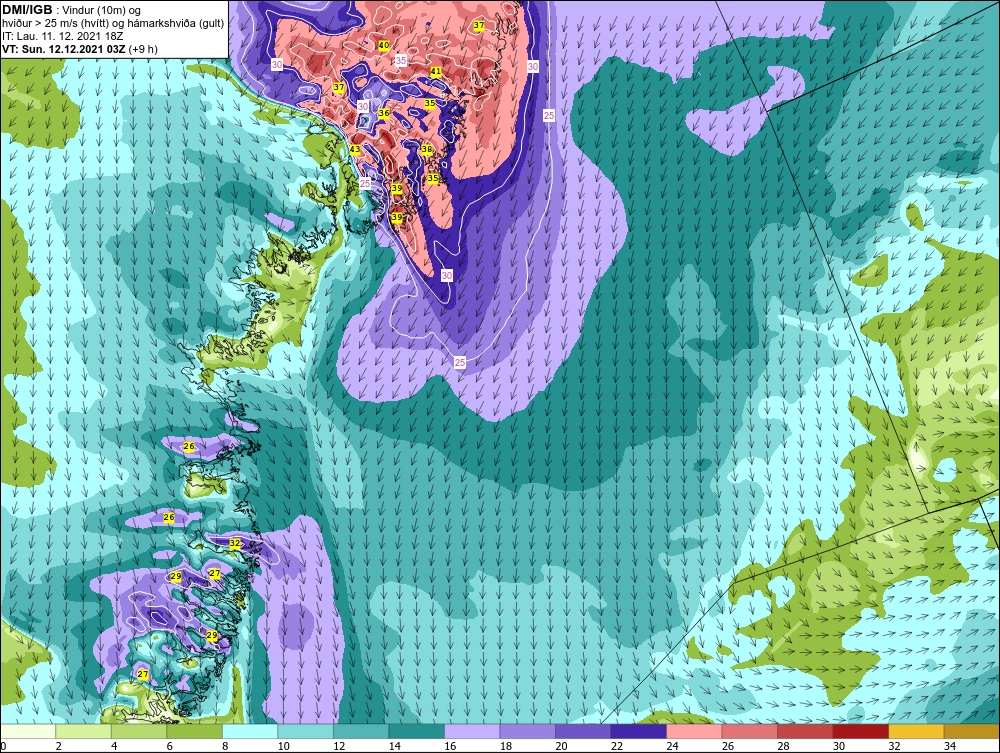The image size is (1000, 753).
Task: Click the yellow gust label 32
Action: click(x=235, y=543)
